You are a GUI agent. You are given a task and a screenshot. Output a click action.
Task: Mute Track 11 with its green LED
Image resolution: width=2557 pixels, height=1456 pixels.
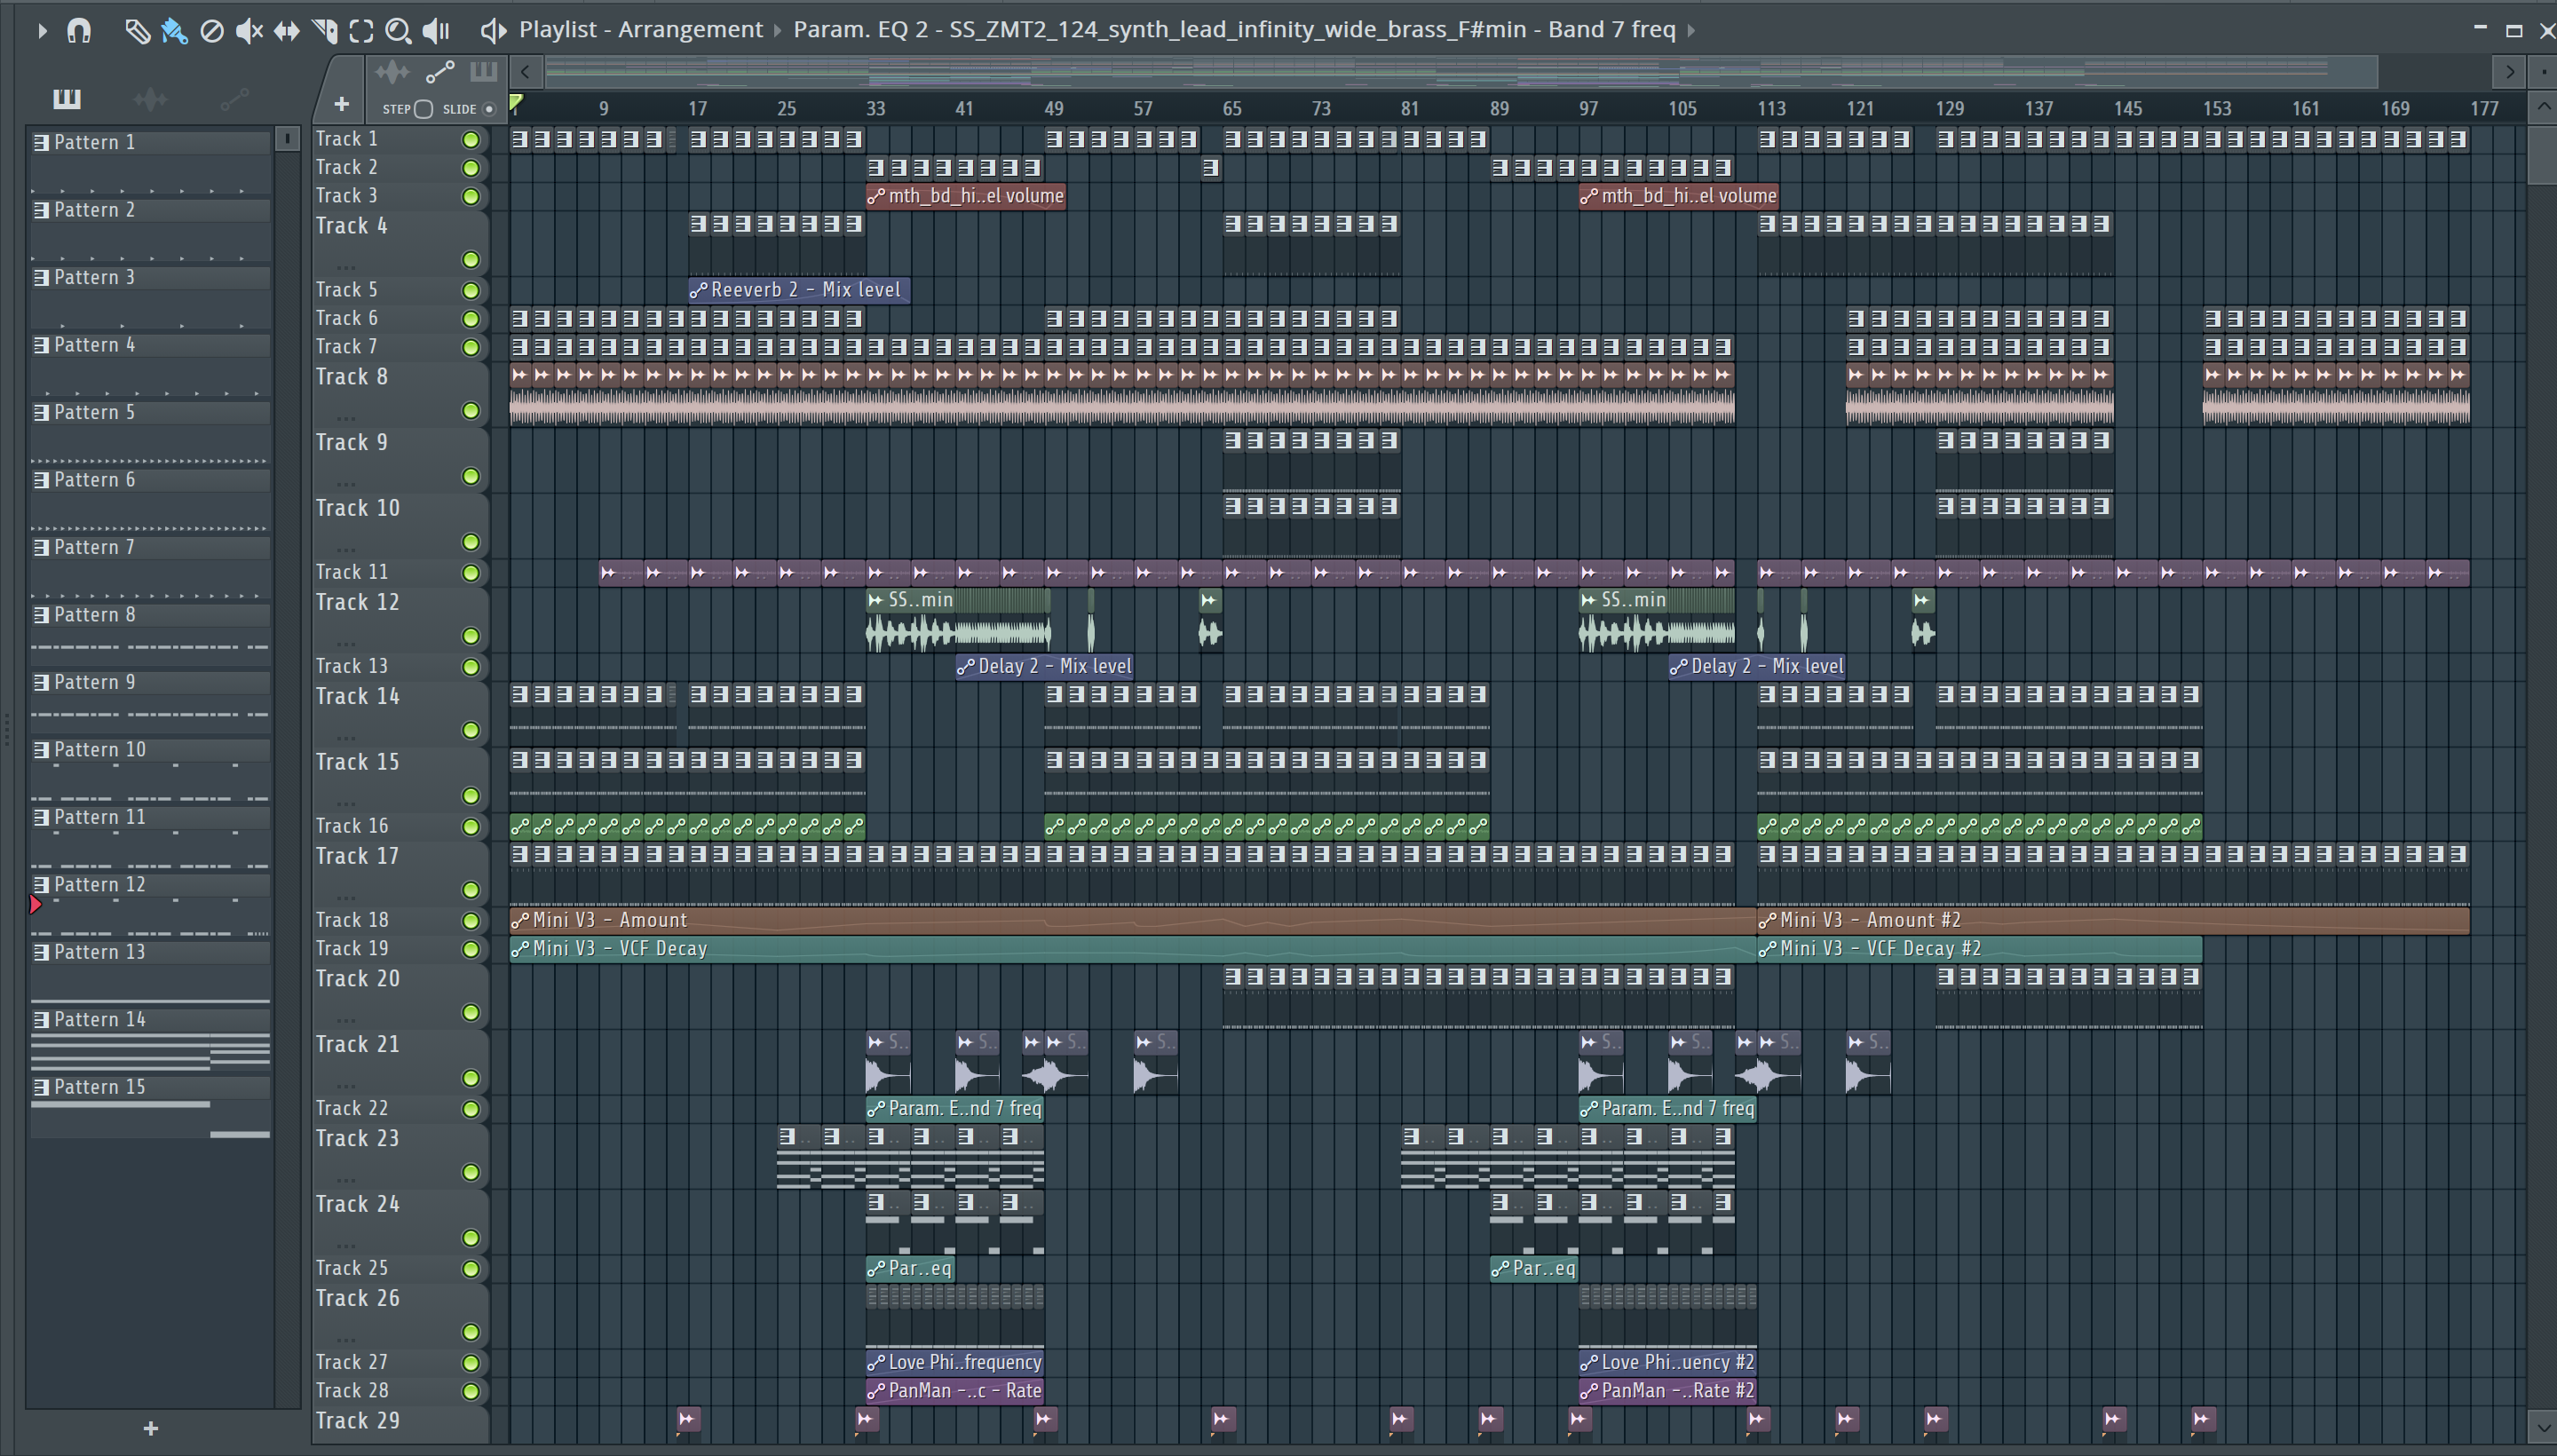(x=470, y=573)
